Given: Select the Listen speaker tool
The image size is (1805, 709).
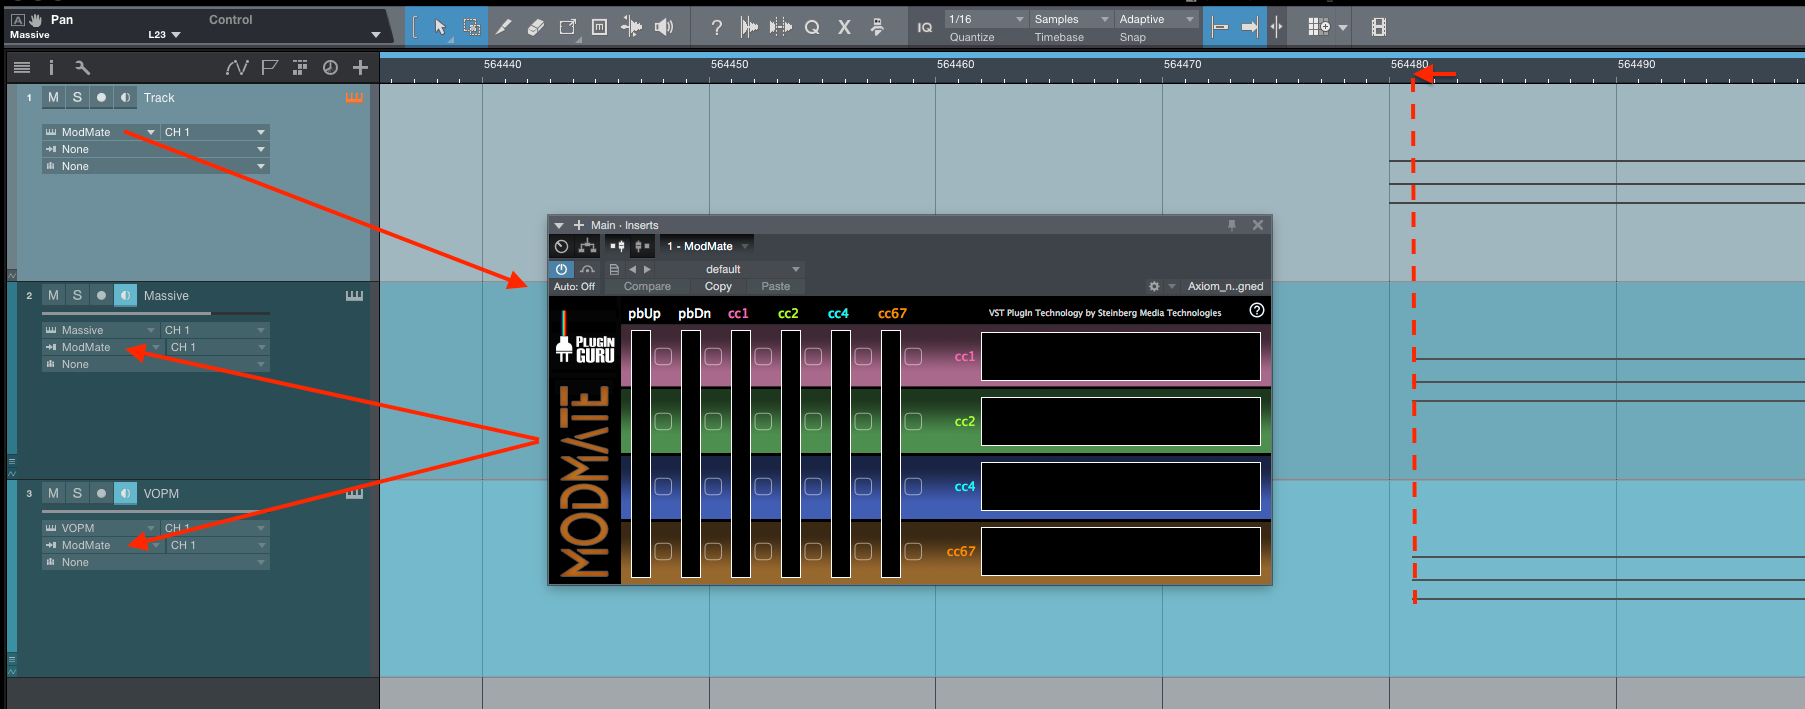Looking at the screenshot, I should point(664,27).
